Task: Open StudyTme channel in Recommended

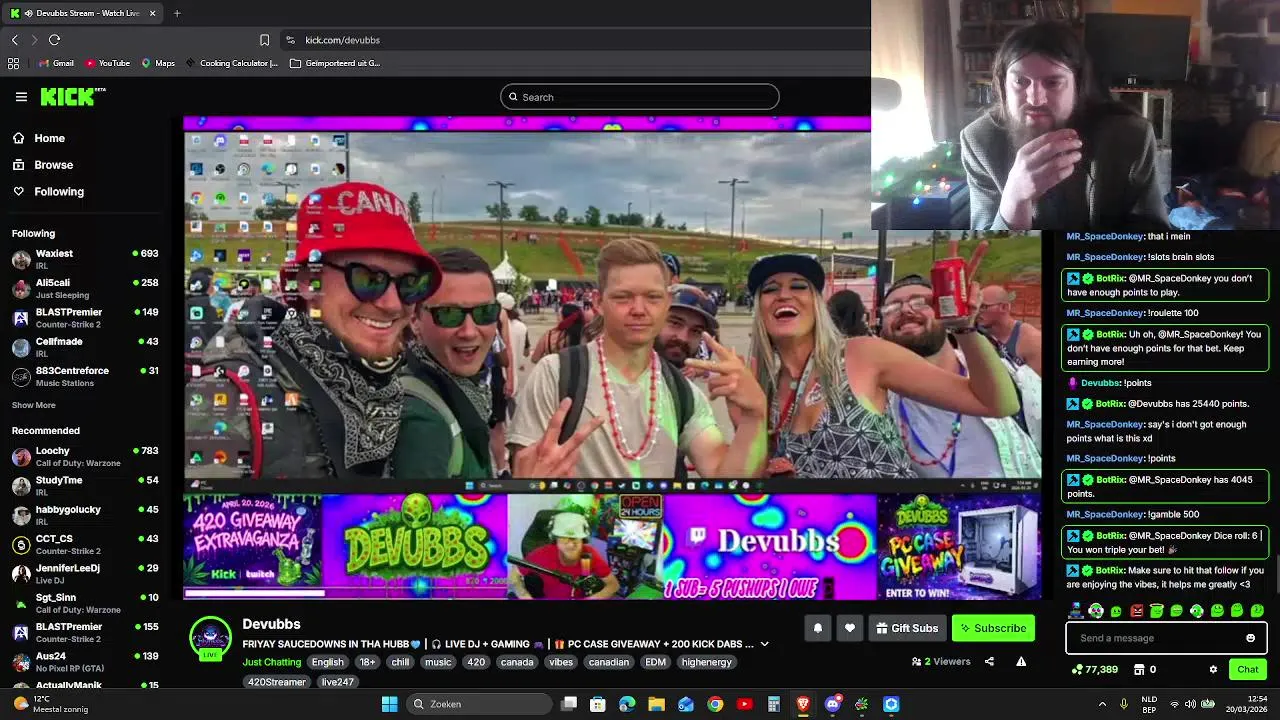Action: 85,486
